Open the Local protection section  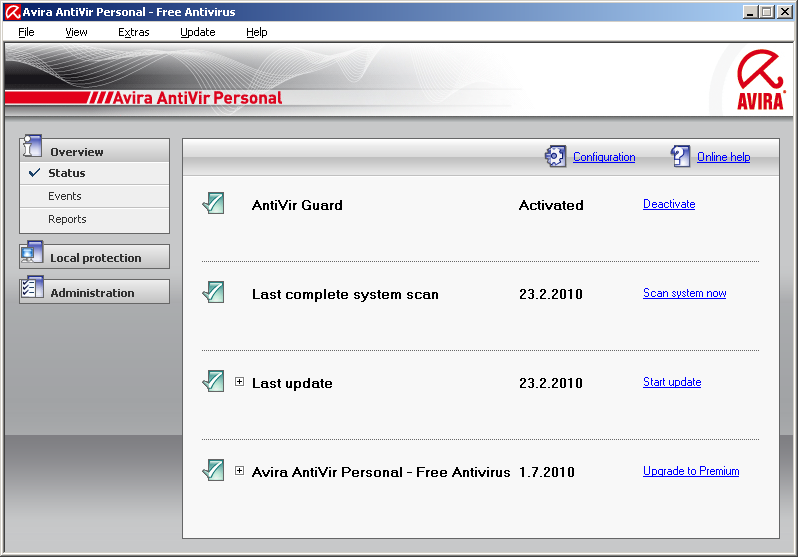[x=95, y=257]
